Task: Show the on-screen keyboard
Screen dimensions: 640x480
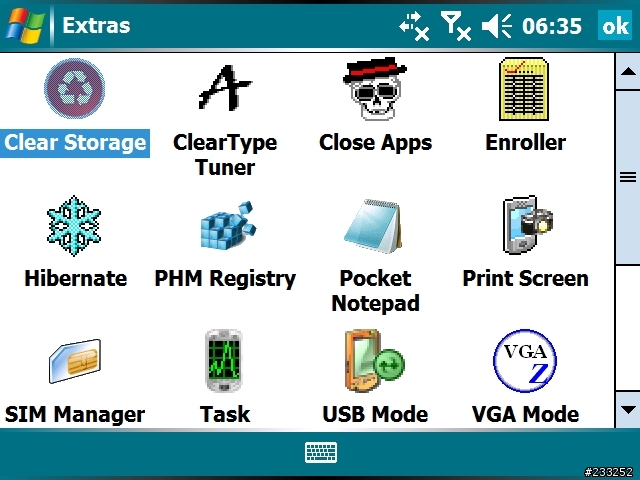Action: click(321, 452)
